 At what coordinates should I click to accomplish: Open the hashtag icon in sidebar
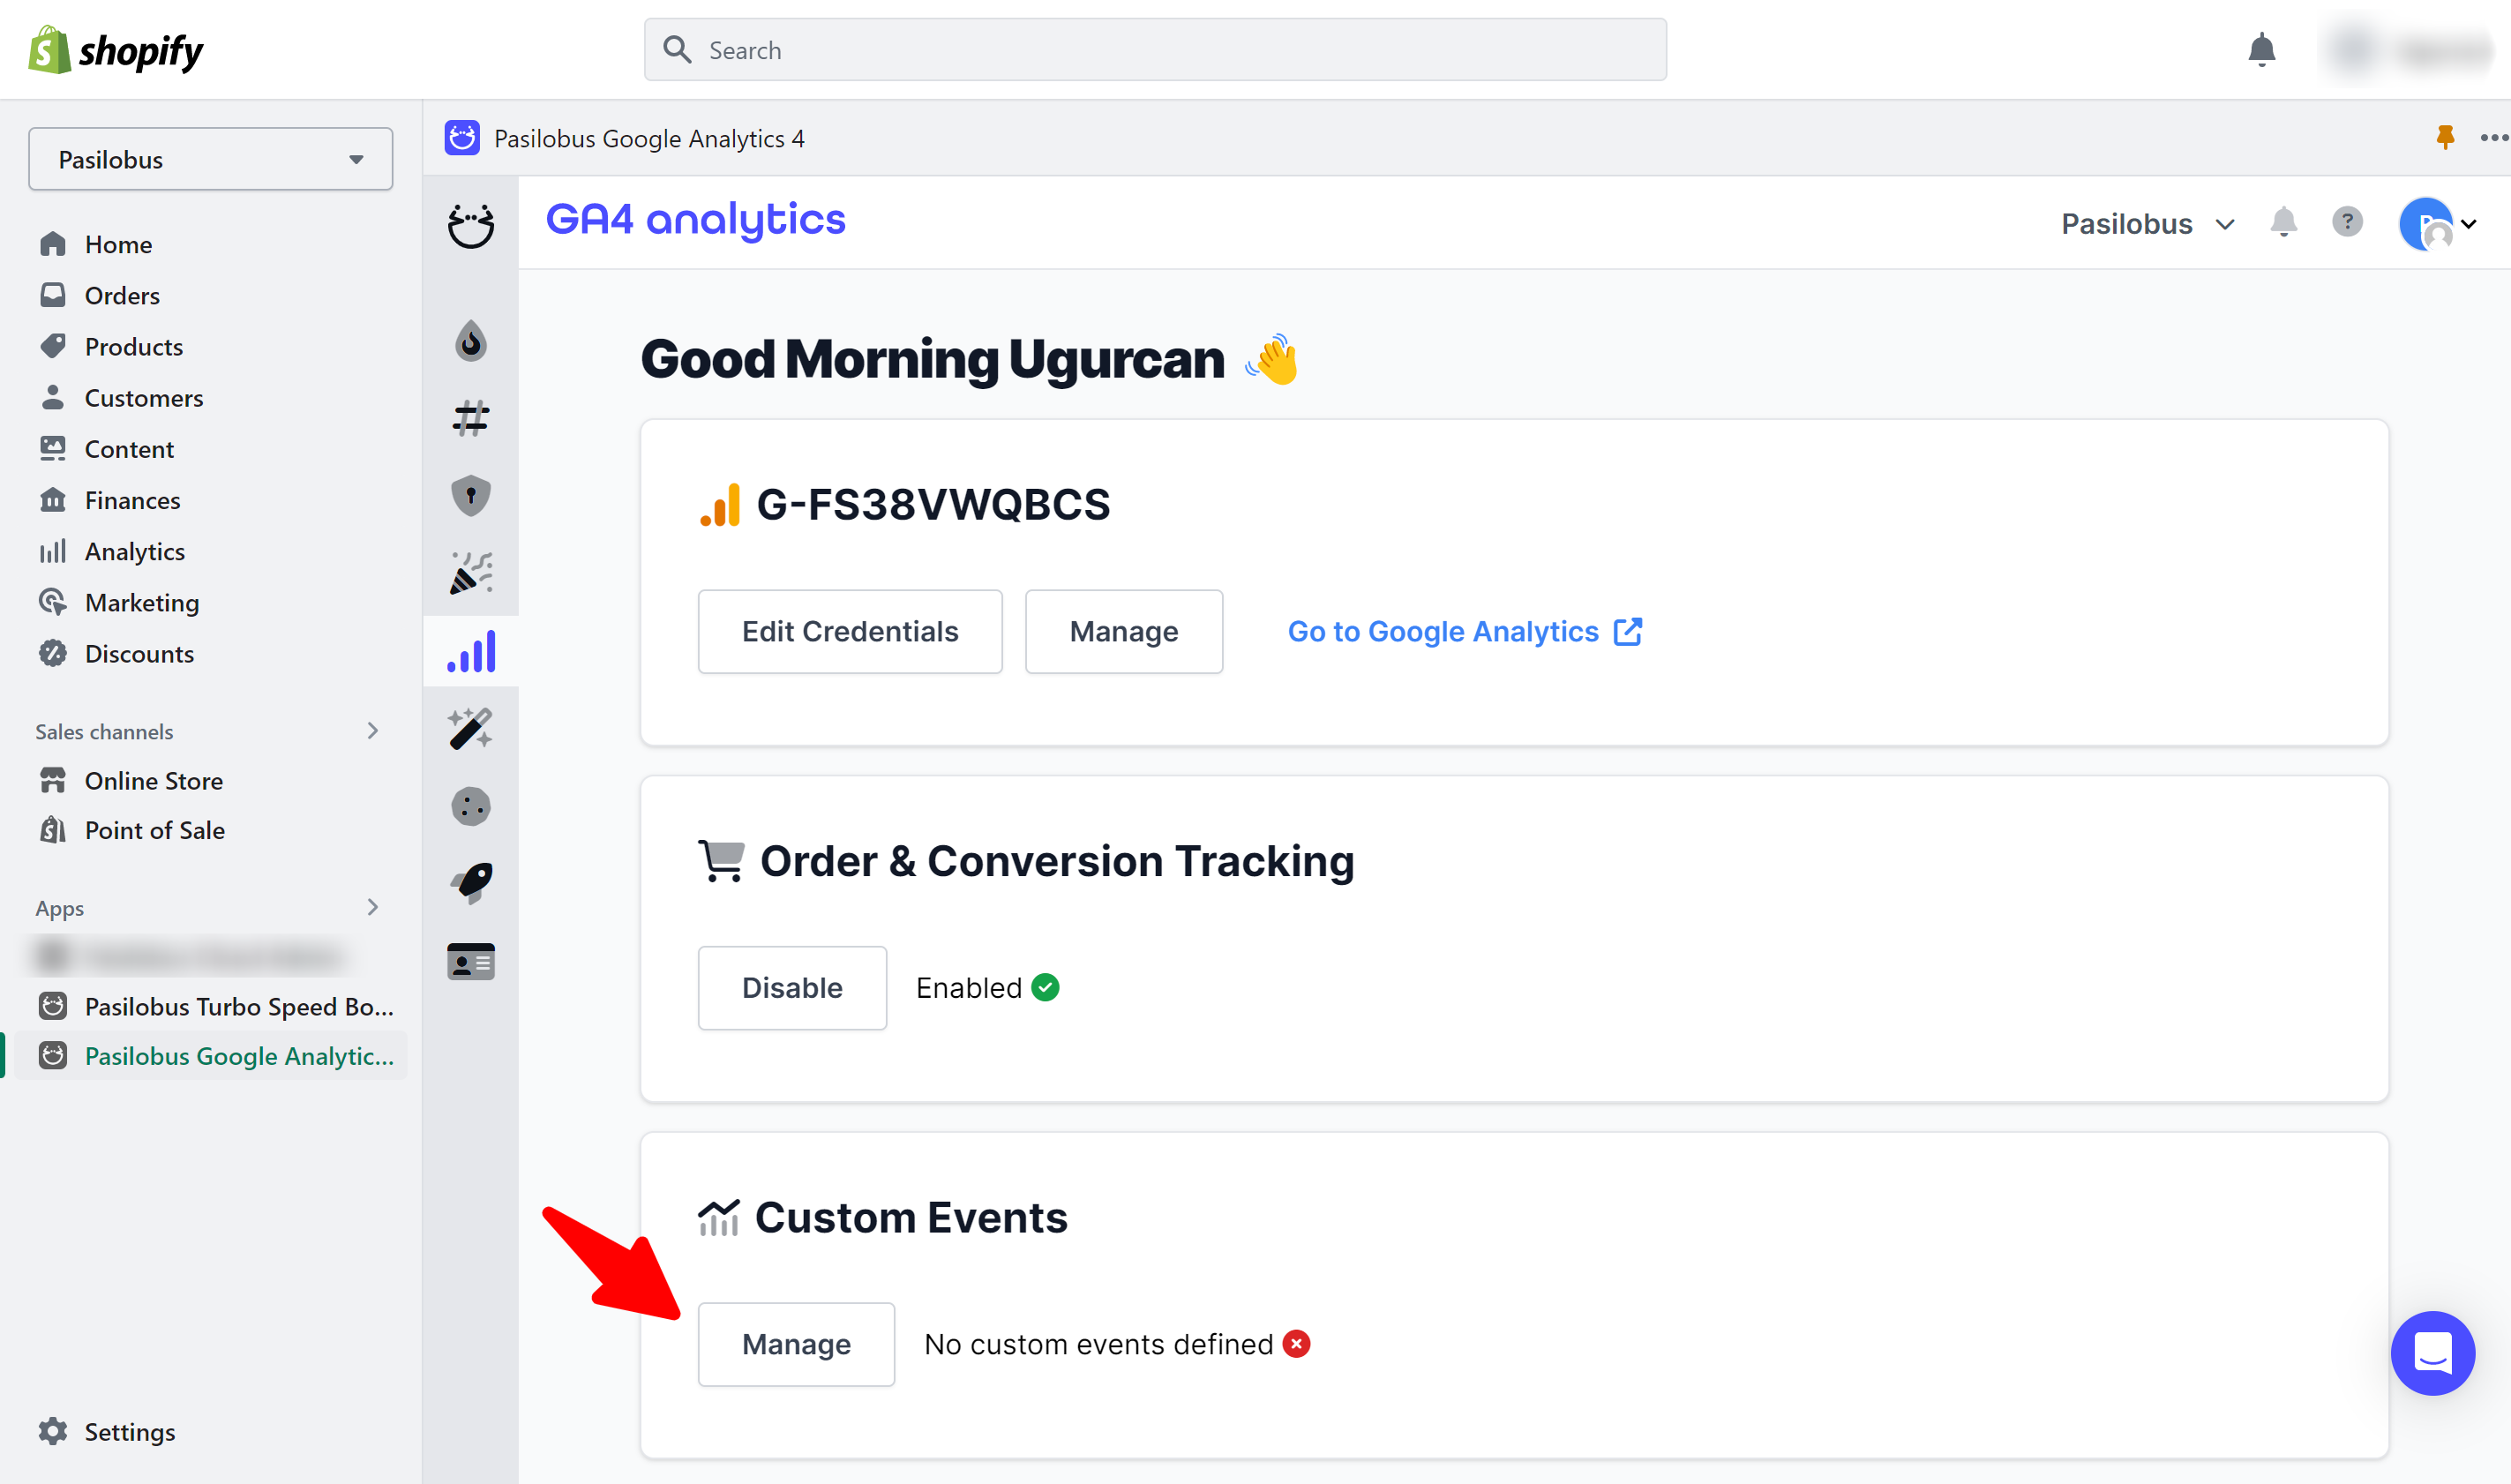point(470,418)
